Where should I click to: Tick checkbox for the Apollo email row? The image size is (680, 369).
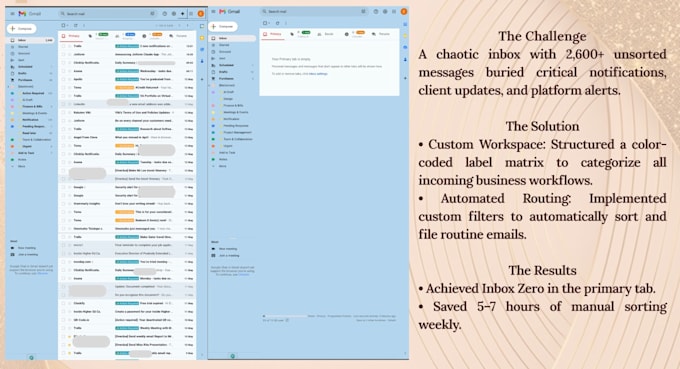click(64, 79)
